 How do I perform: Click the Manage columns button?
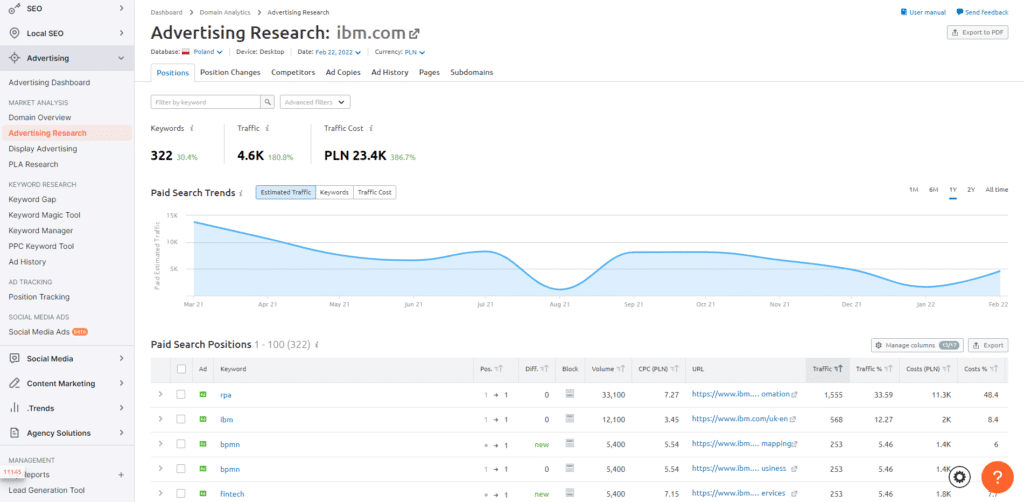pyautogui.click(x=918, y=345)
